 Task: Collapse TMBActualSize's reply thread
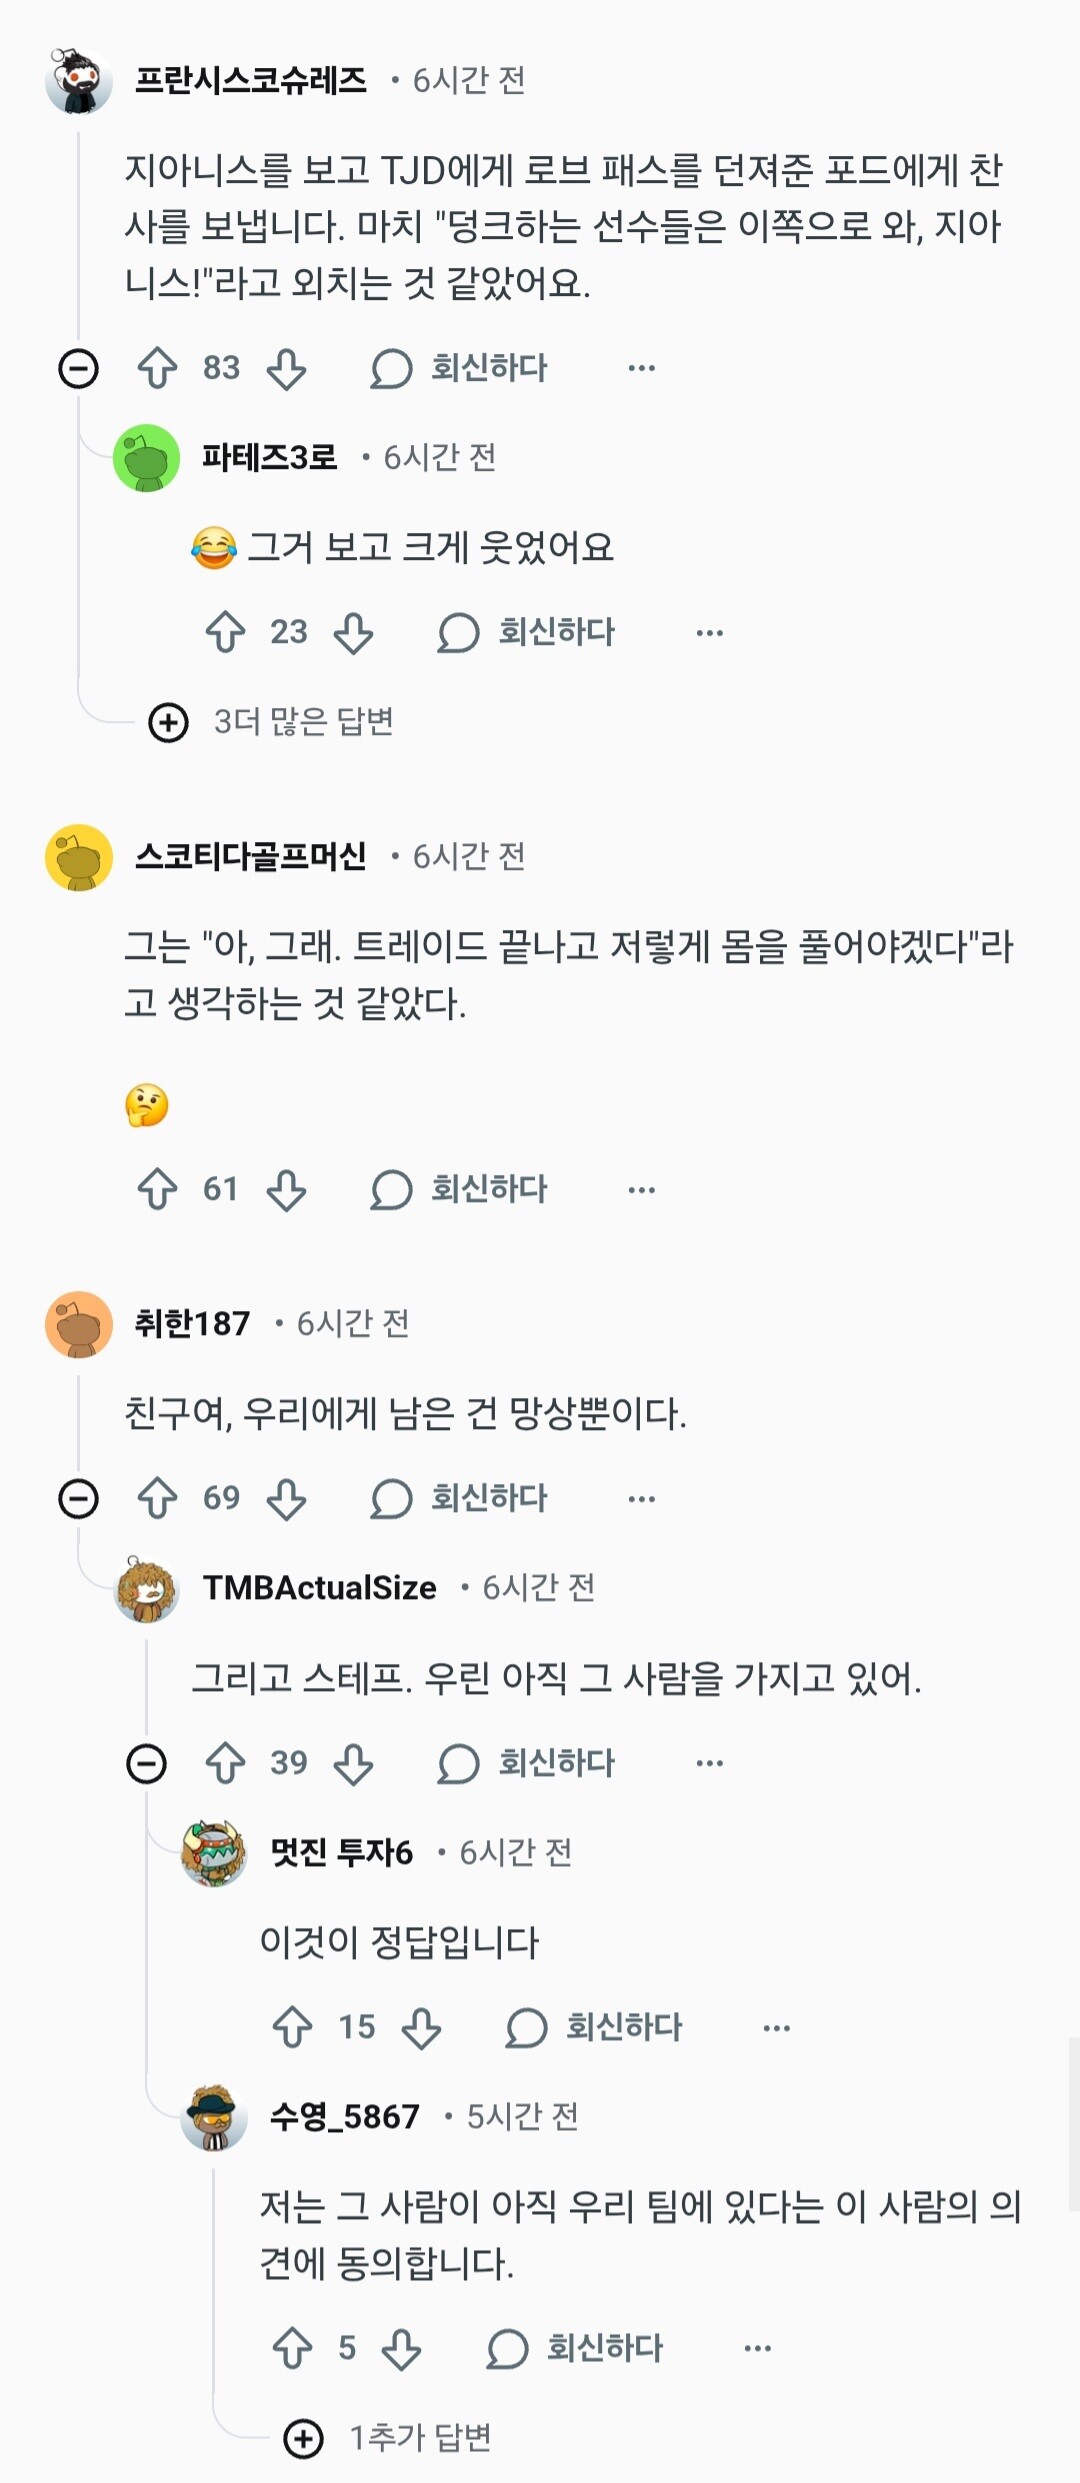tap(146, 1763)
